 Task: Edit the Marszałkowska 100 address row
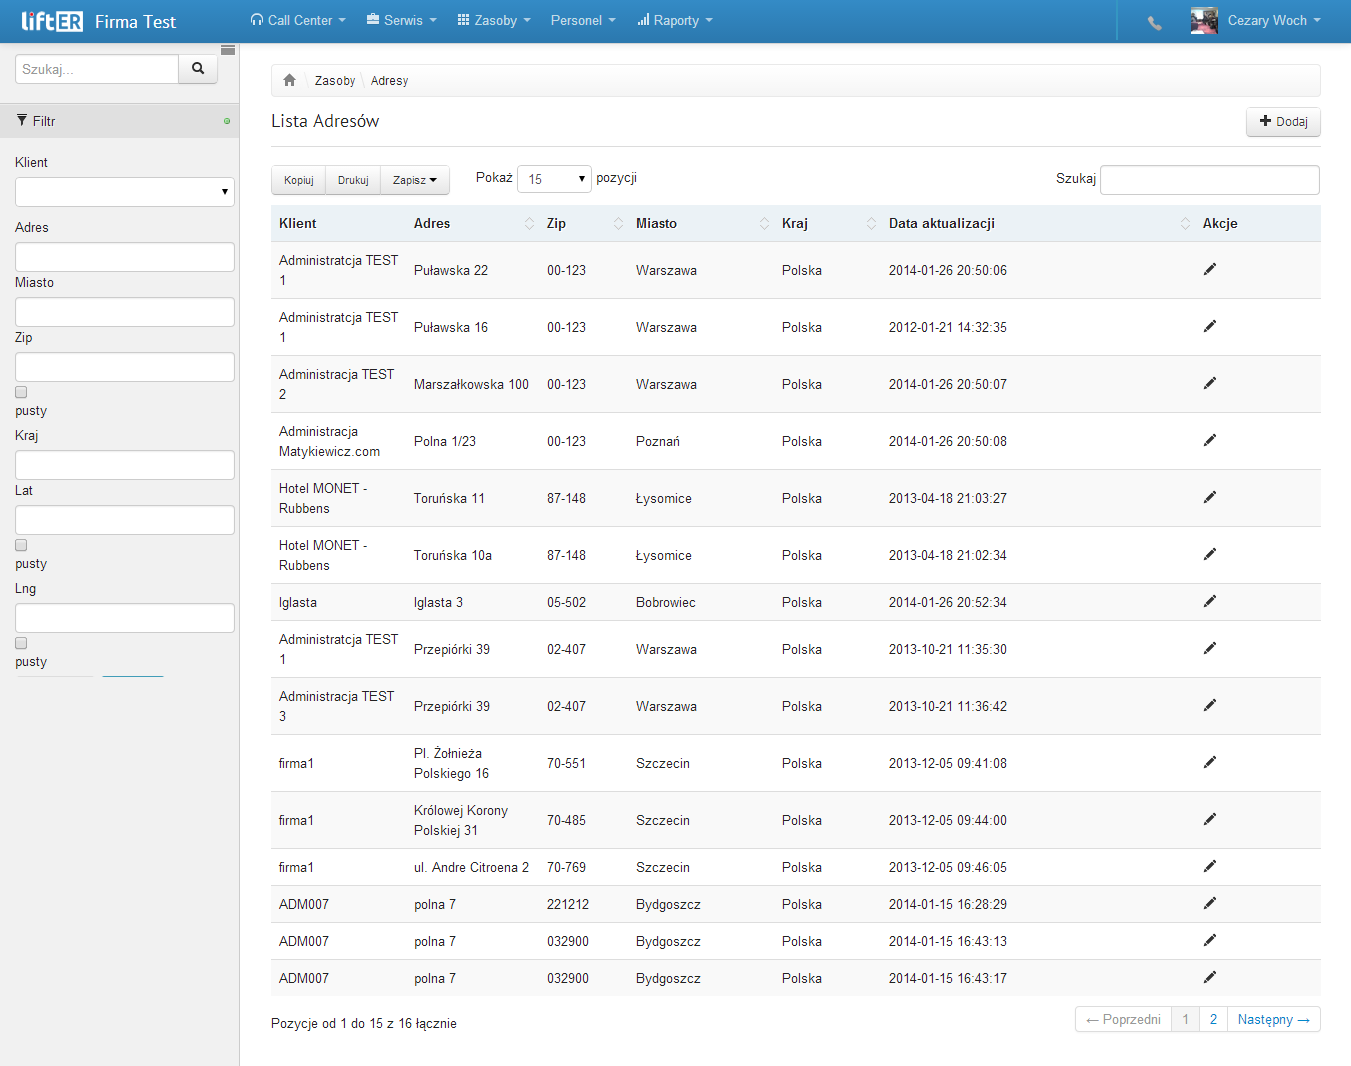[x=1210, y=383]
